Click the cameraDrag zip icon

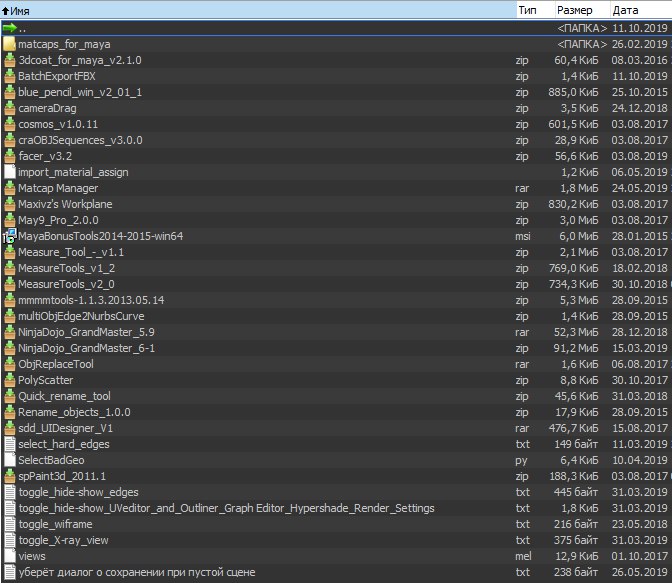pos(9,108)
